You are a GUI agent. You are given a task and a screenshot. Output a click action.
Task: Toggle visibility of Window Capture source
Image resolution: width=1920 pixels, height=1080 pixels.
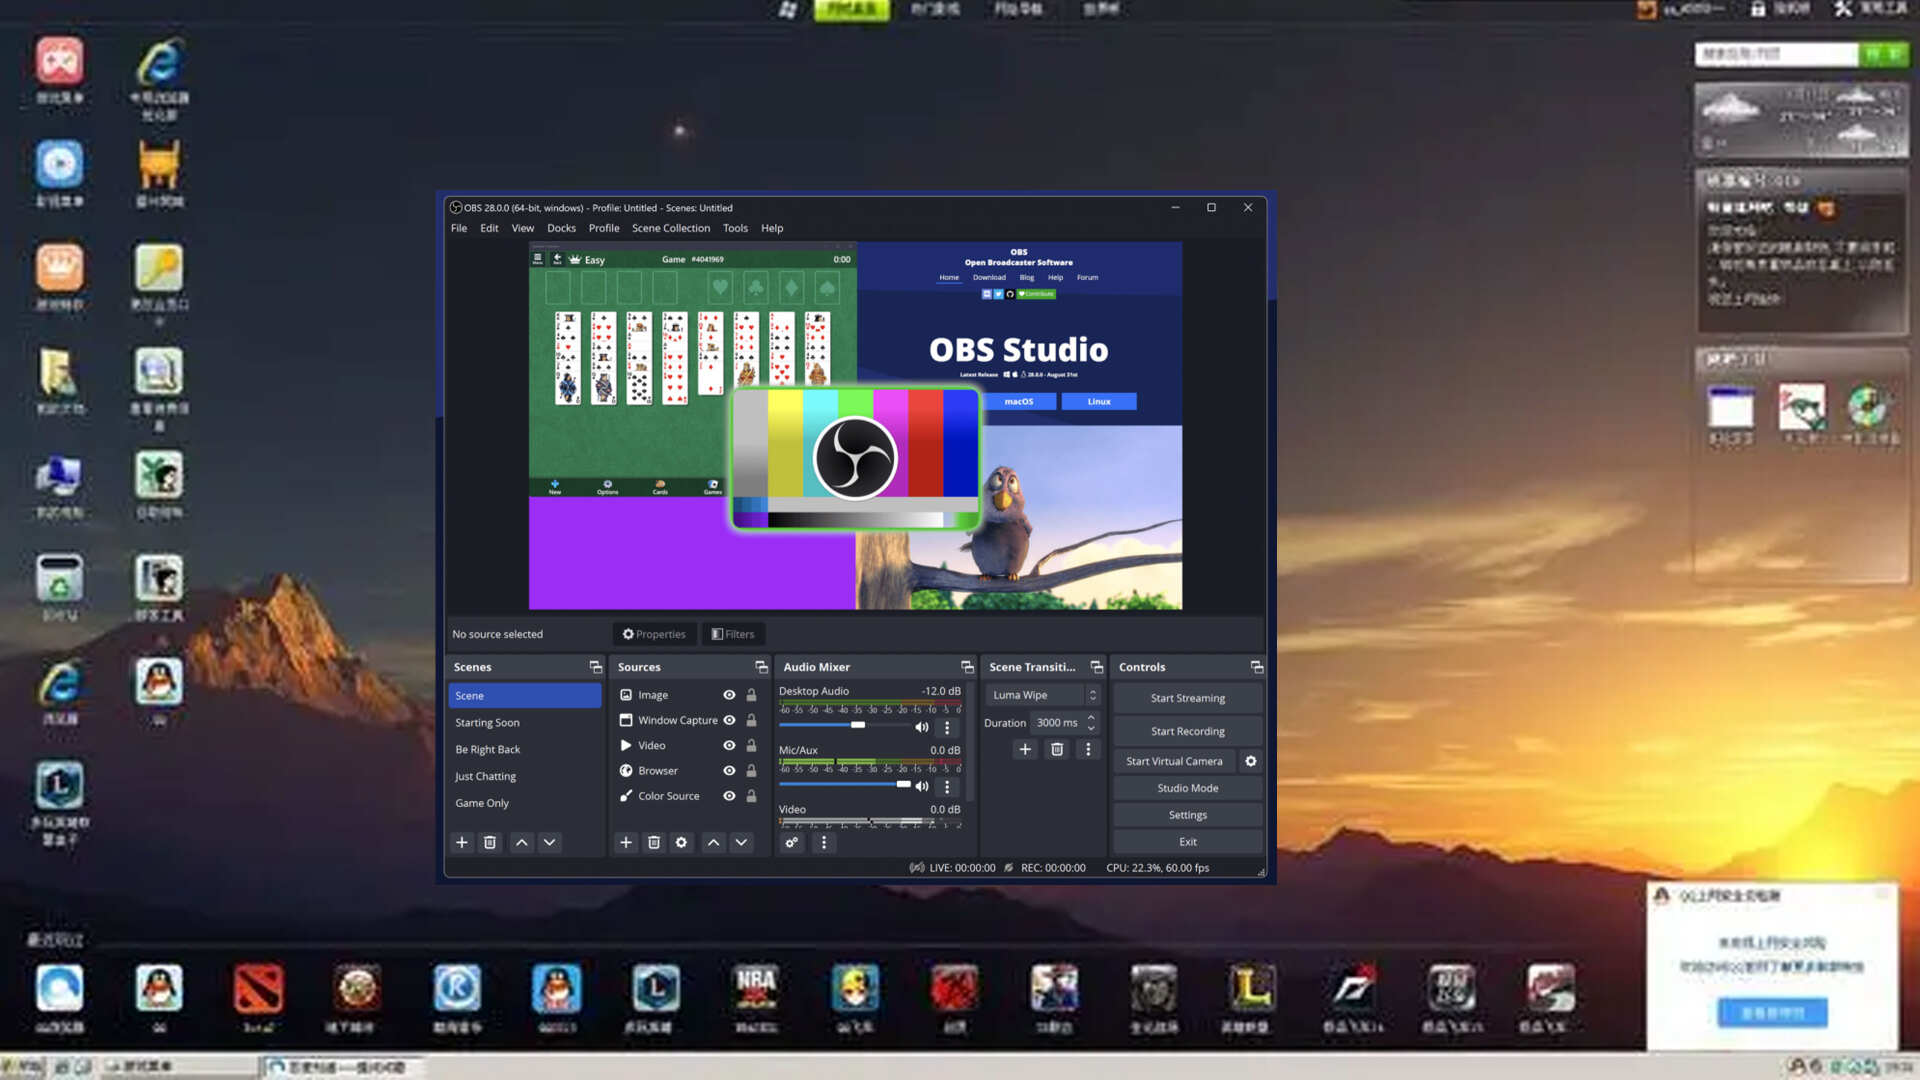(x=729, y=720)
